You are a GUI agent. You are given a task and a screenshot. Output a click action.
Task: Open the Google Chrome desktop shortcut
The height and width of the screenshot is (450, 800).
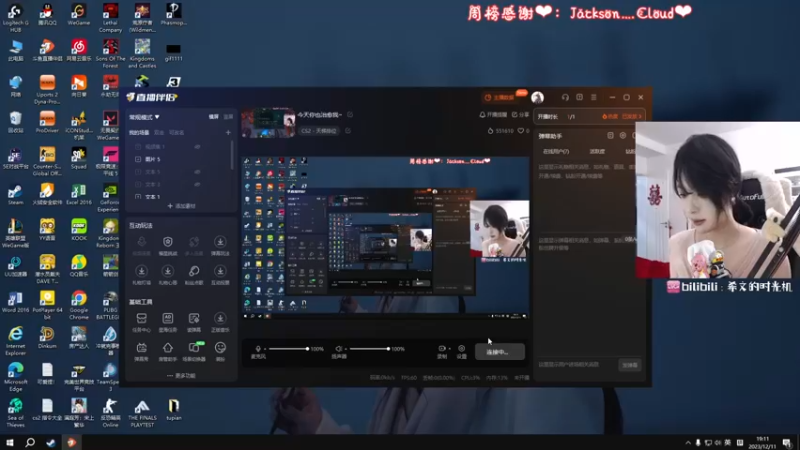[x=79, y=304]
